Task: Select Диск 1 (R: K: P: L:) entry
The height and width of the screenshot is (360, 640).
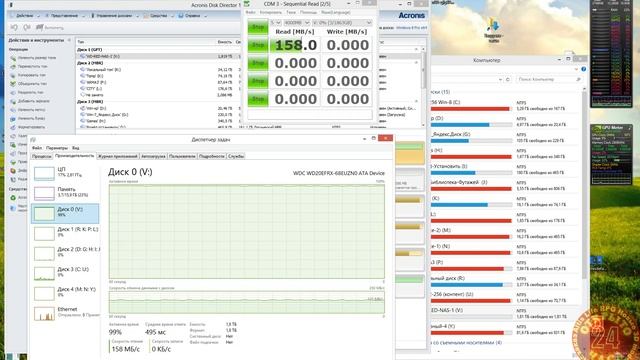Action: pos(65,233)
